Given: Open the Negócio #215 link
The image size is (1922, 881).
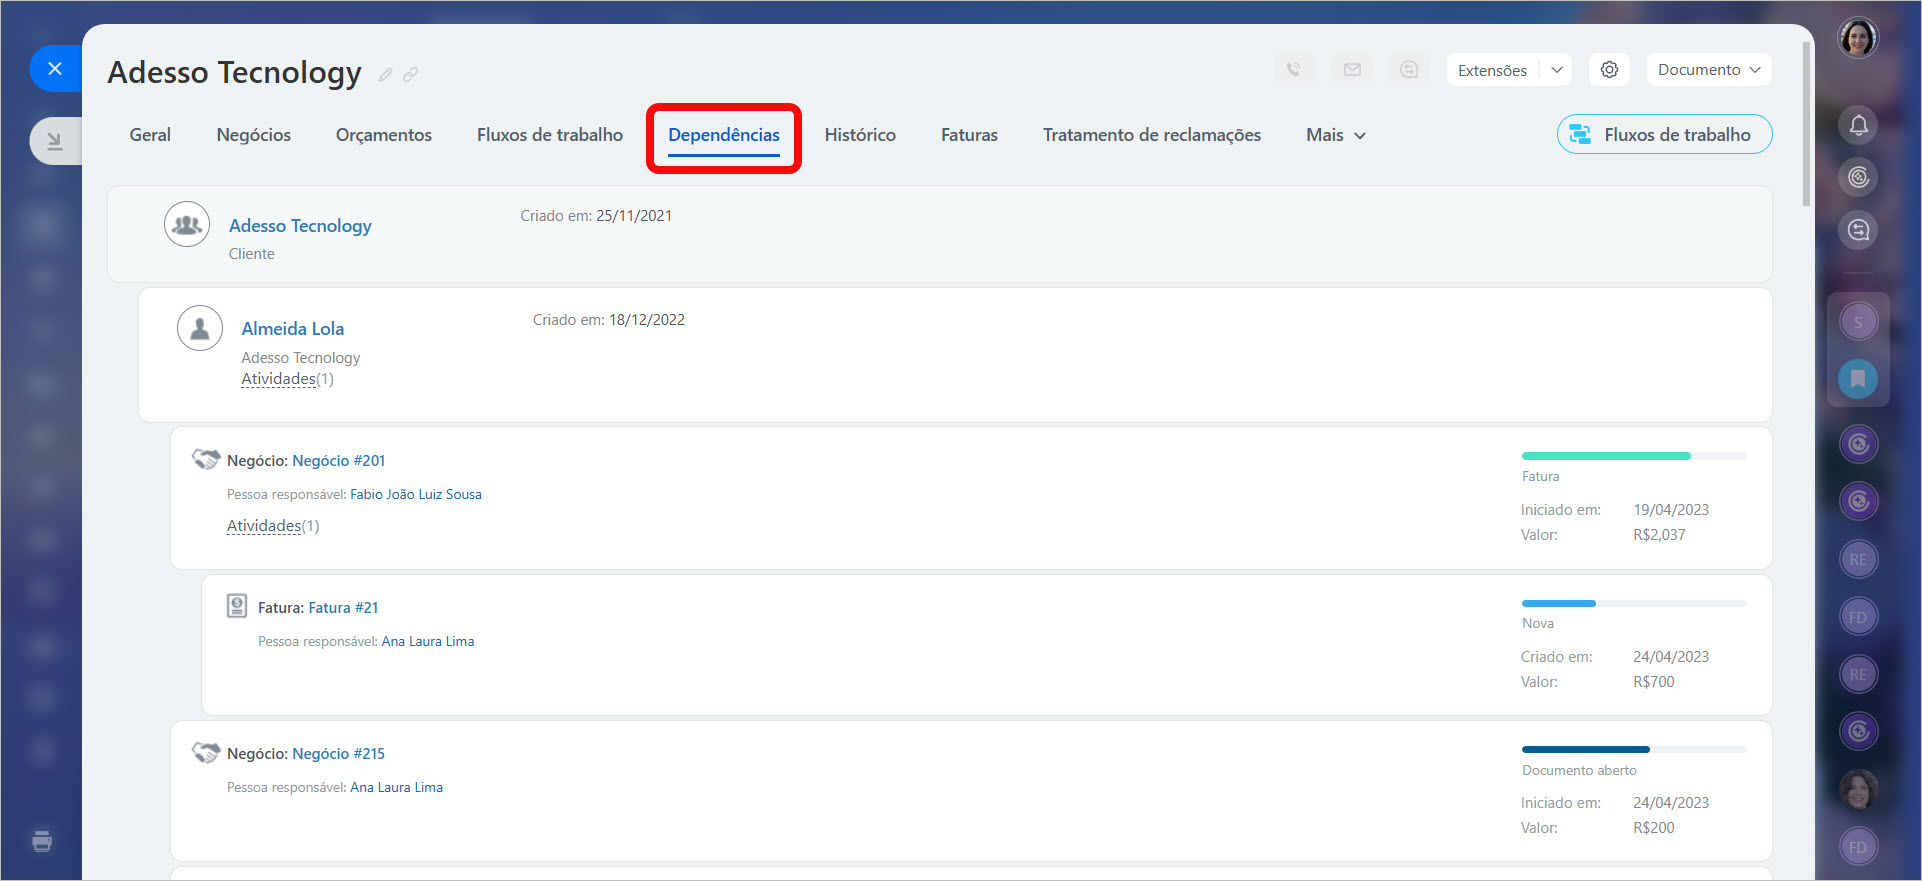Looking at the screenshot, I should tap(339, 754).
